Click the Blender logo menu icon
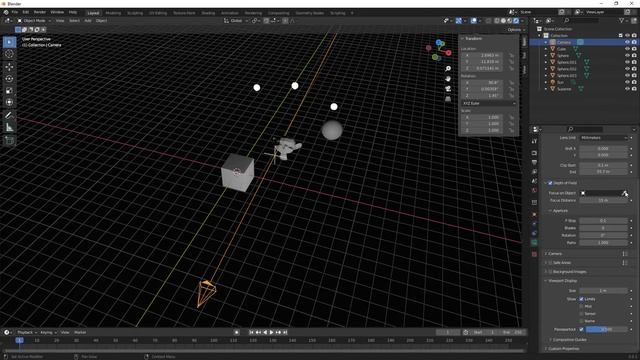 [6, 12]
